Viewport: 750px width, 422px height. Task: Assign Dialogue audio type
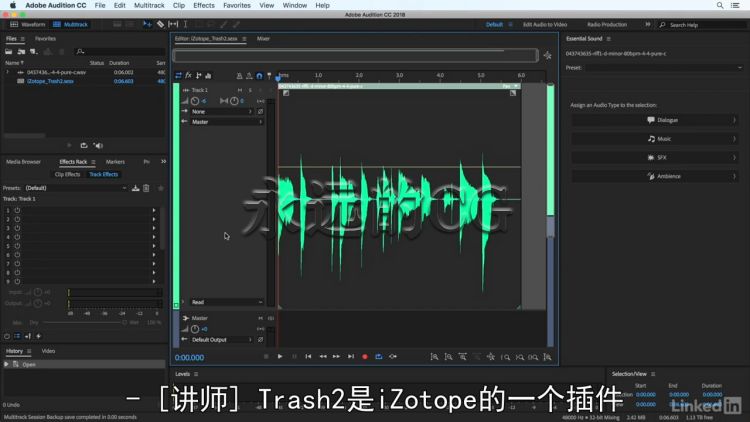[x=654, y=120]
